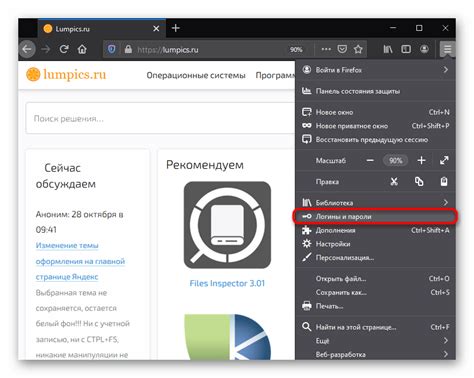
Task: Reload the page with the refresh icon
Action: pyautogui.click(x=64, y=49)
